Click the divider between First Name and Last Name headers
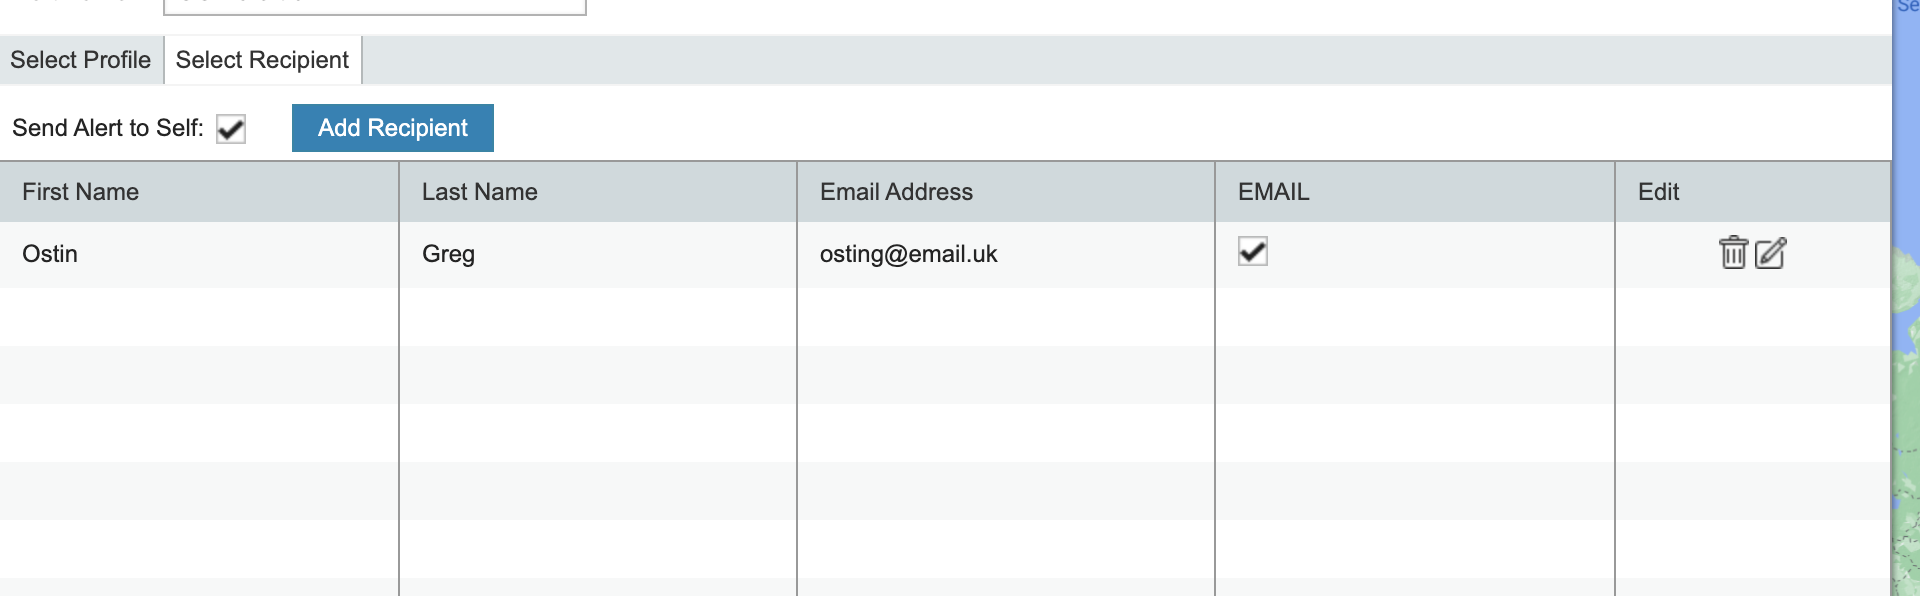Screen dimensions: 1920x596 tap(399, 192)
